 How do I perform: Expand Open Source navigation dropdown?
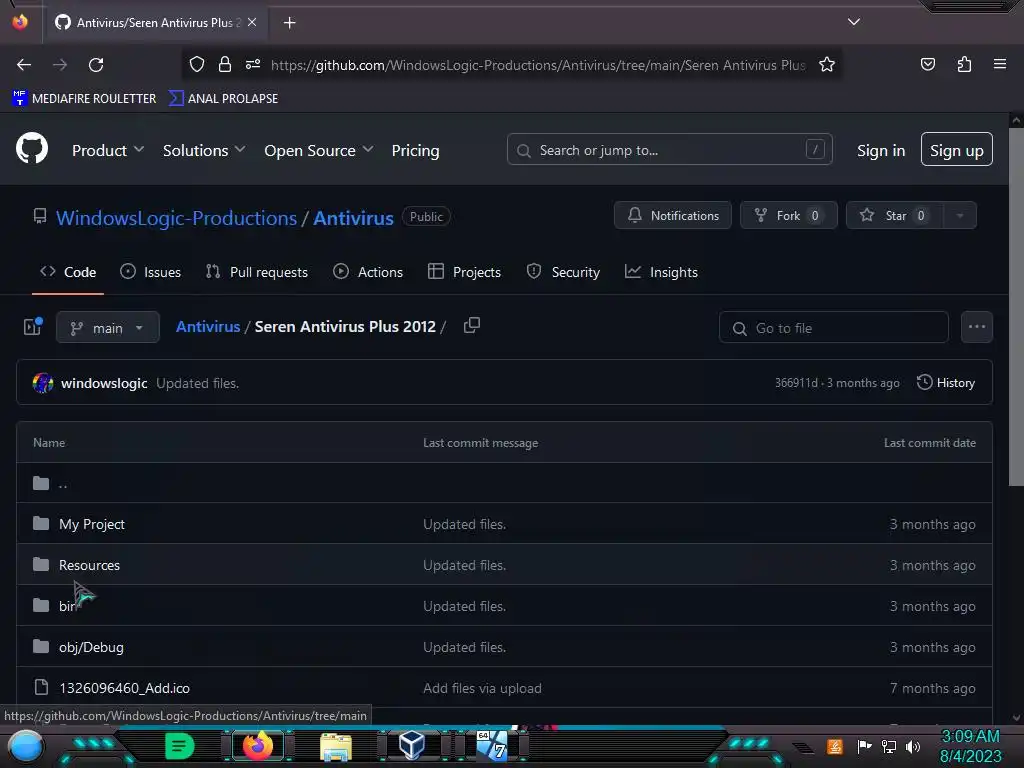pyautogui.click(x=319, y=150)
